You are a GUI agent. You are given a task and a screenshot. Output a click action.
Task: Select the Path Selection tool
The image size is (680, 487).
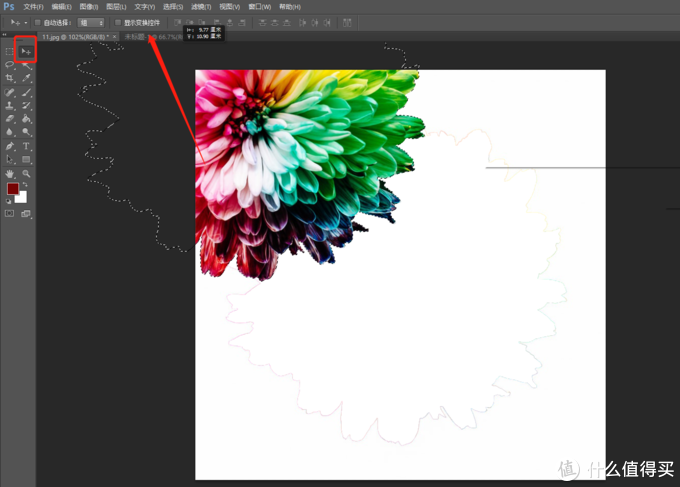pos(9,159)
